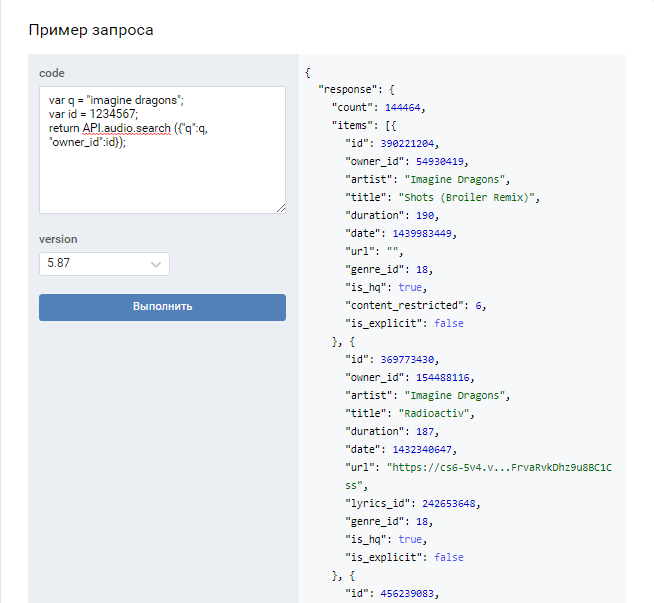
Task: Open the version 5.87 dropdown
Action: click(104, 264)
